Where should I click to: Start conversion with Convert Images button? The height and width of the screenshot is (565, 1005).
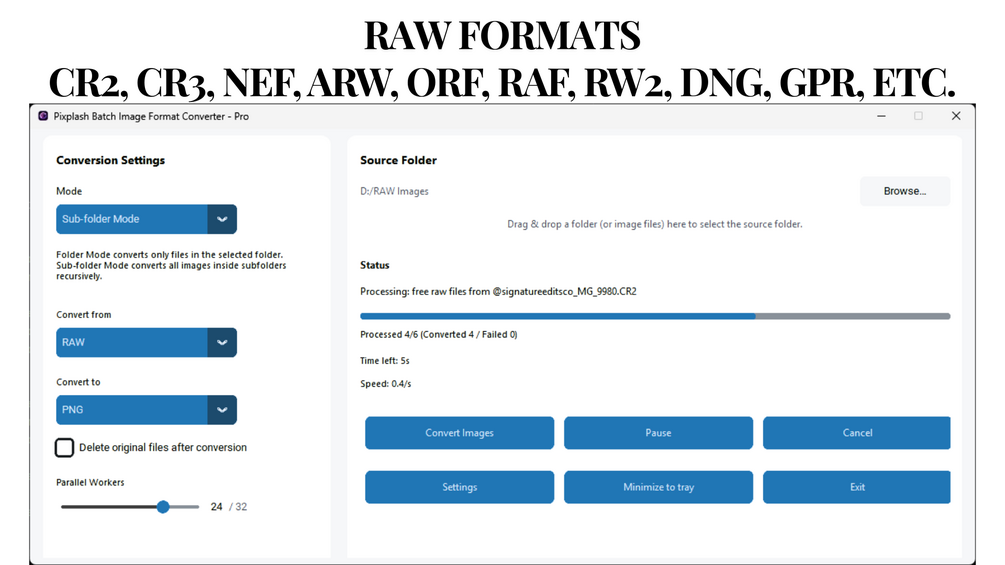[460, 433]
